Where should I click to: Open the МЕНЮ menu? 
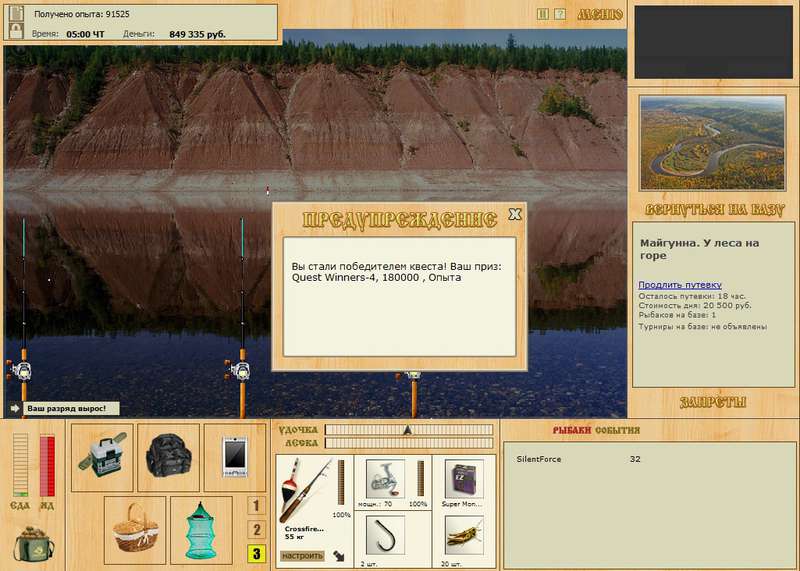pos(600,15)
